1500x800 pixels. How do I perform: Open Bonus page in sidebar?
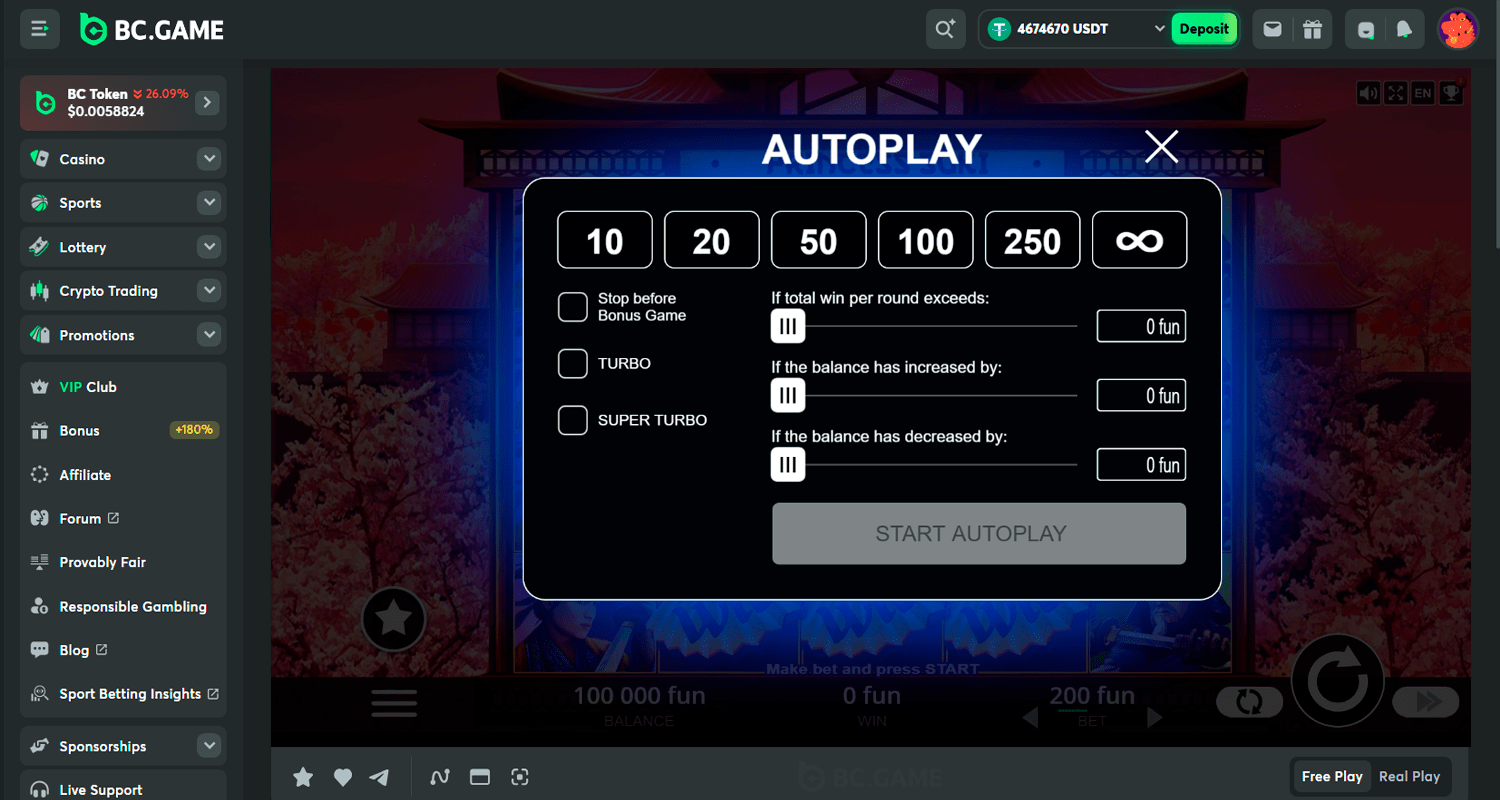click(123, 431)
